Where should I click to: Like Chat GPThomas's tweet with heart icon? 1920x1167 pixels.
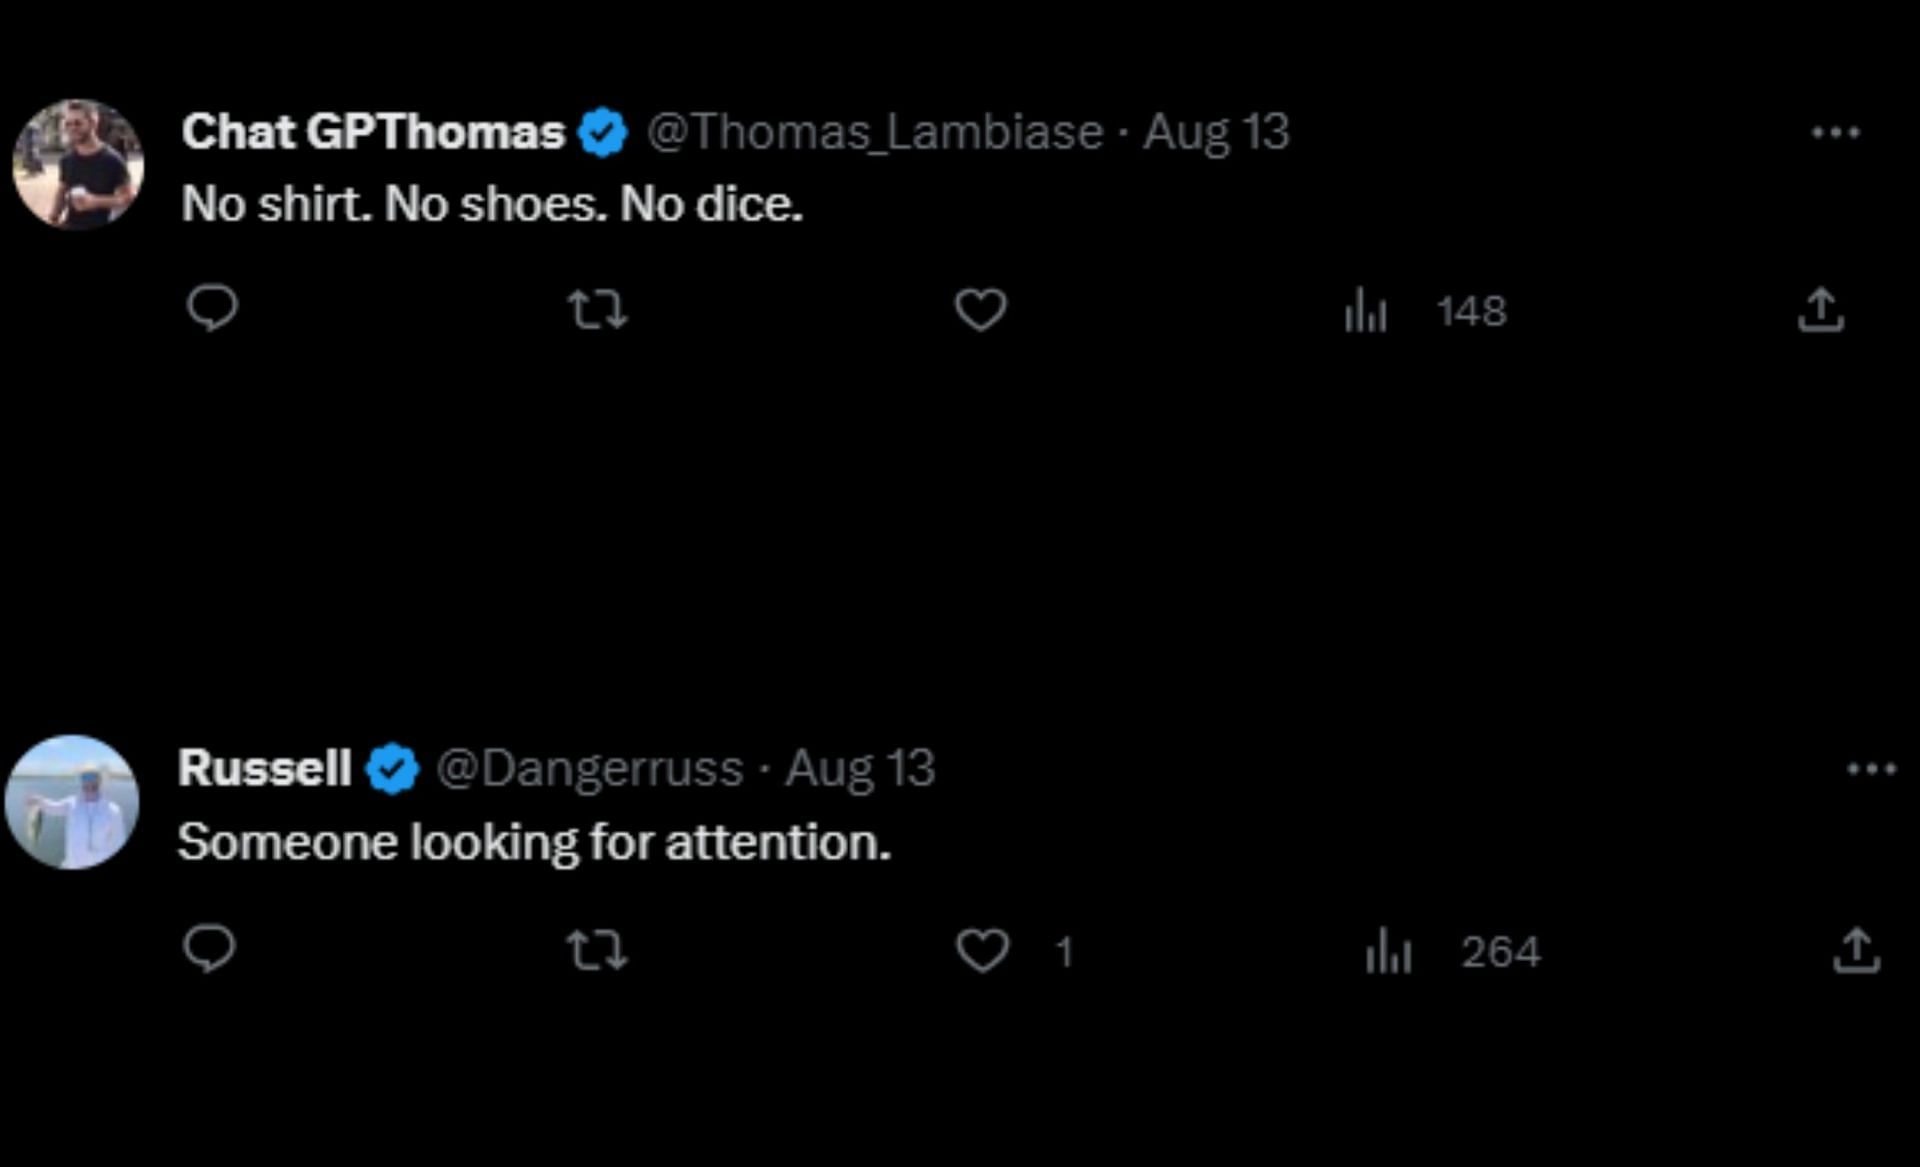(980, 309)
